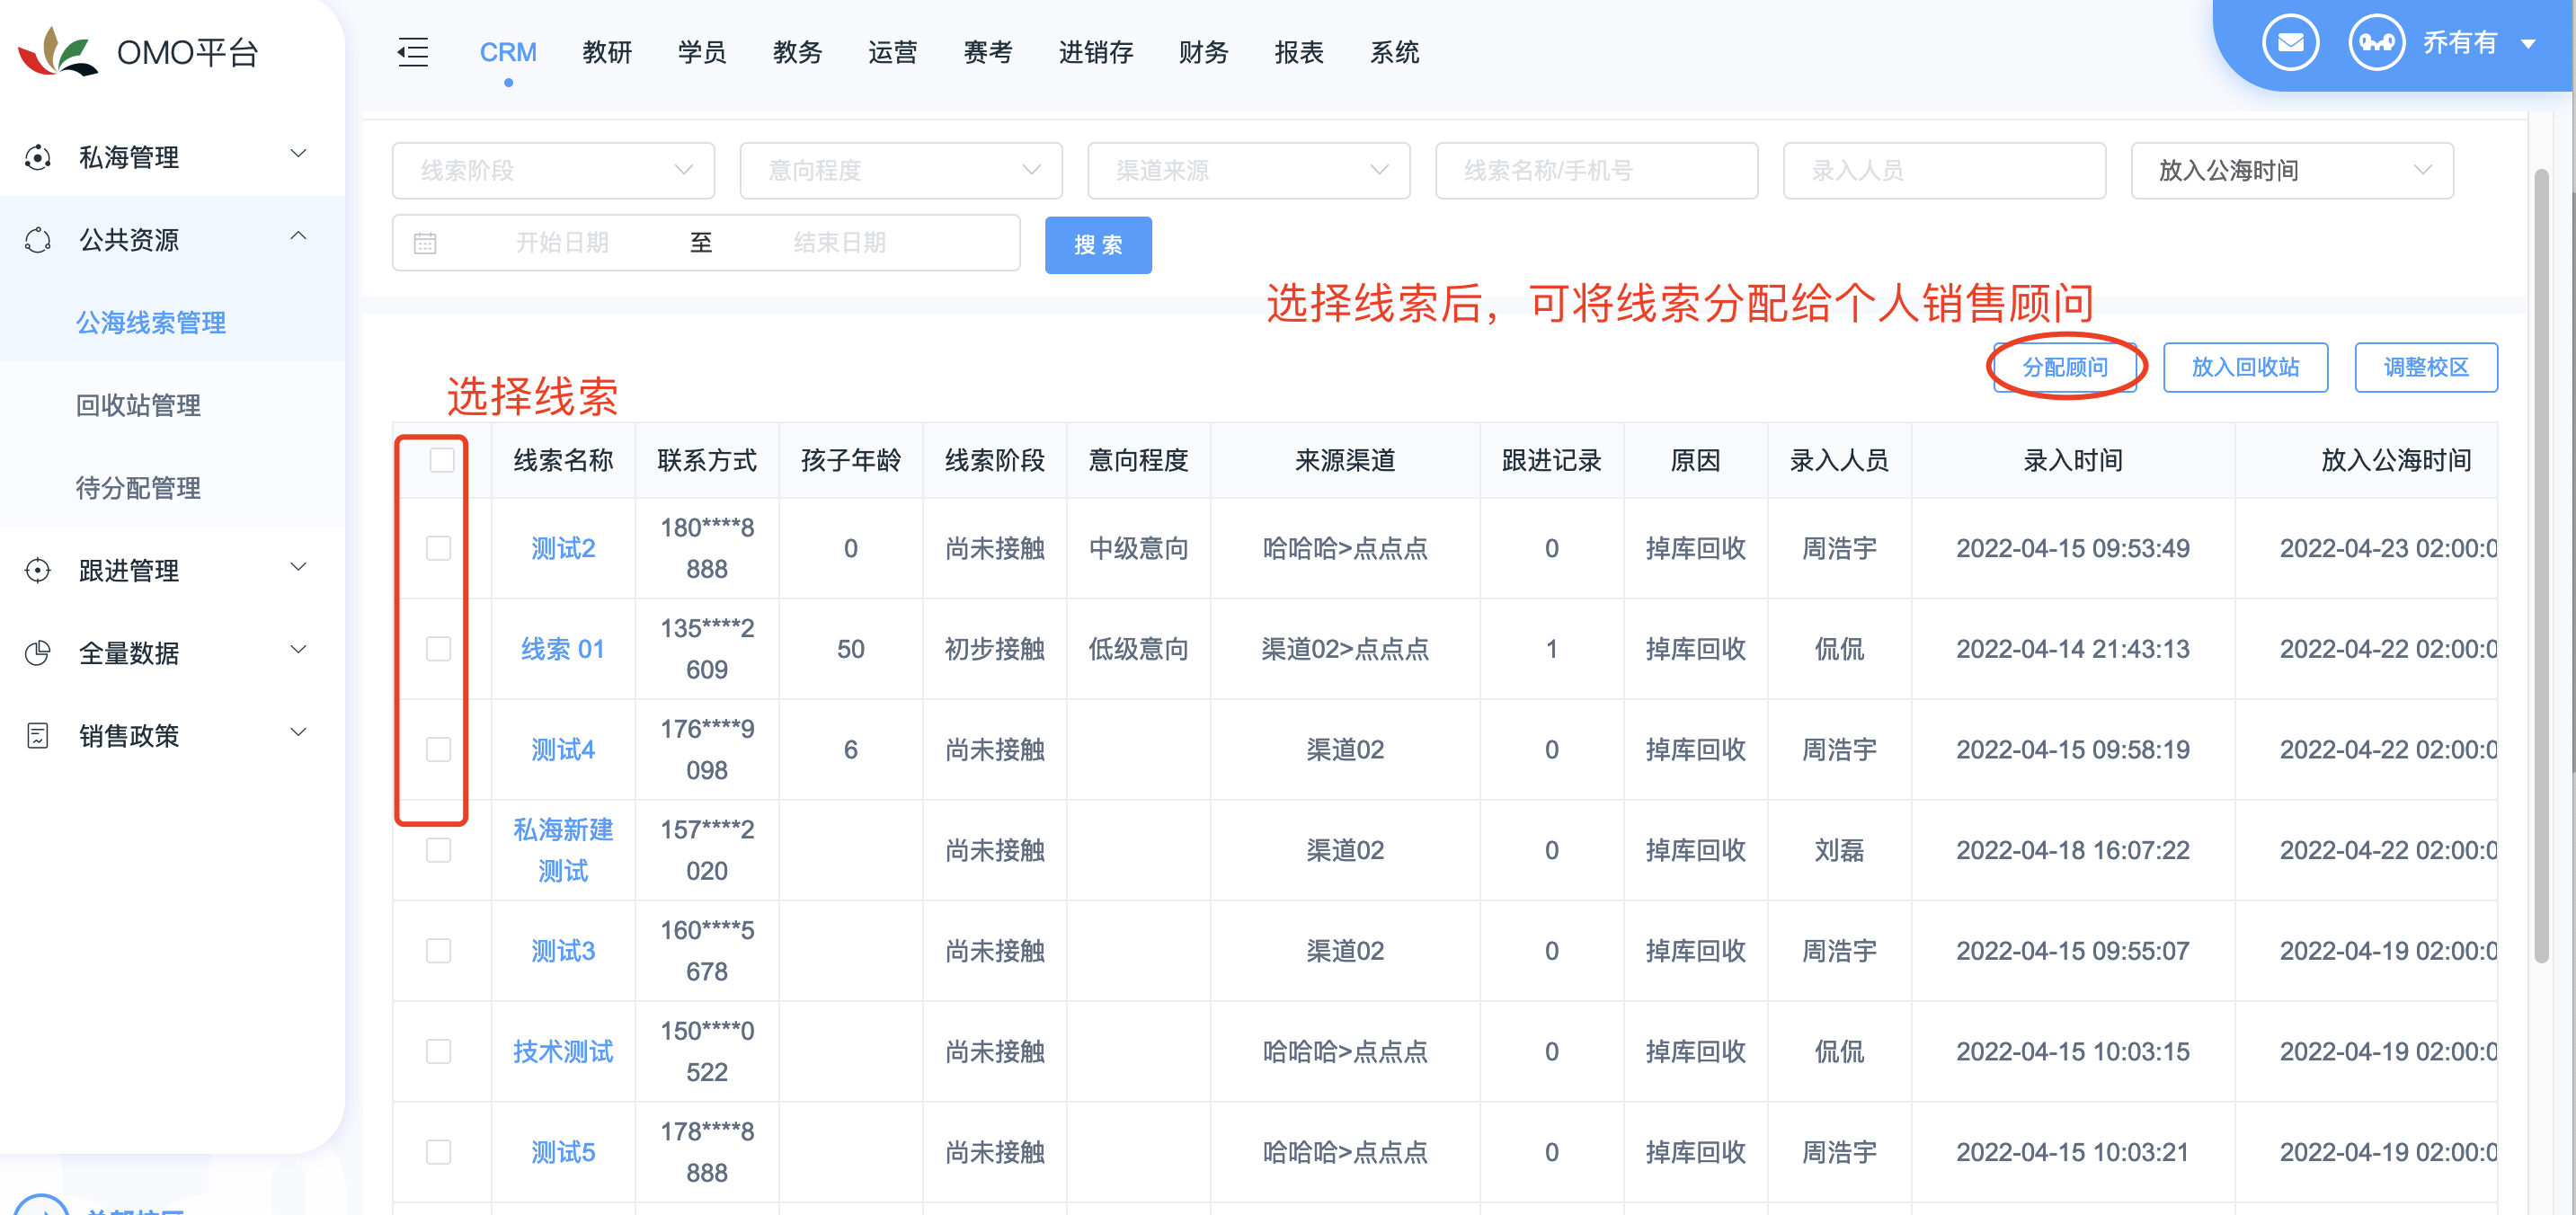This screenshot has height=1215, width=2576.
Task: Switch to the 进销存 top tab
Action: (x=1096, y=52)
